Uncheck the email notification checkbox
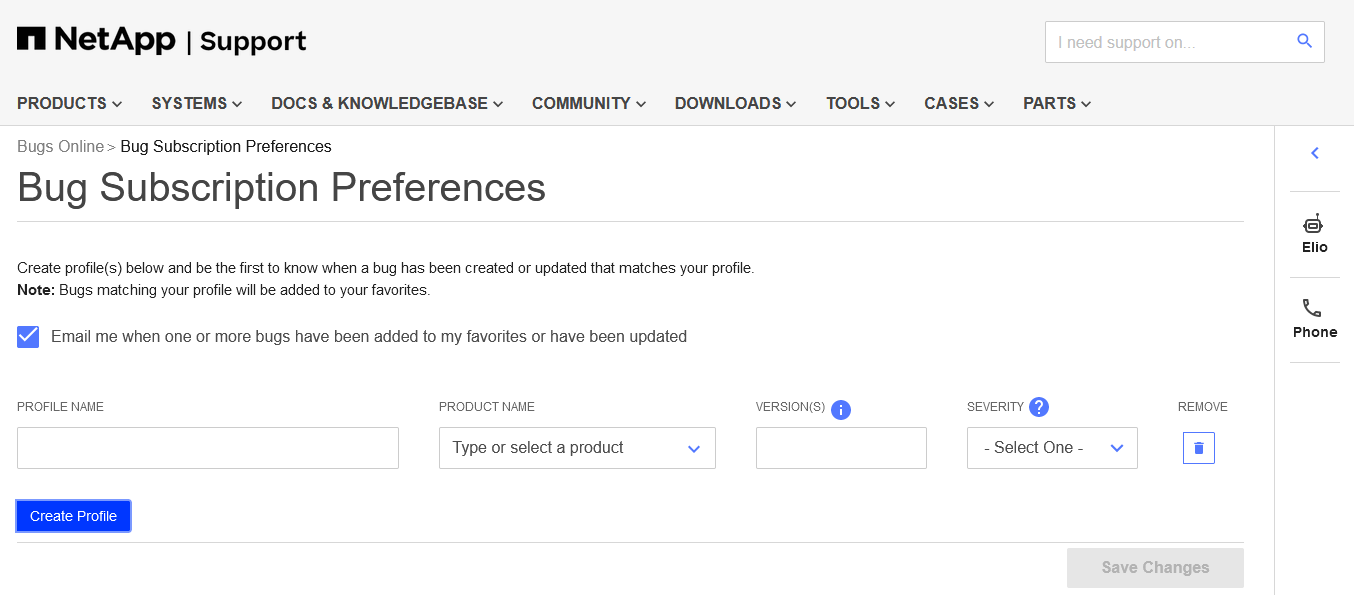Viewport: 1354px width, 595px height. (x=28, y=337)
